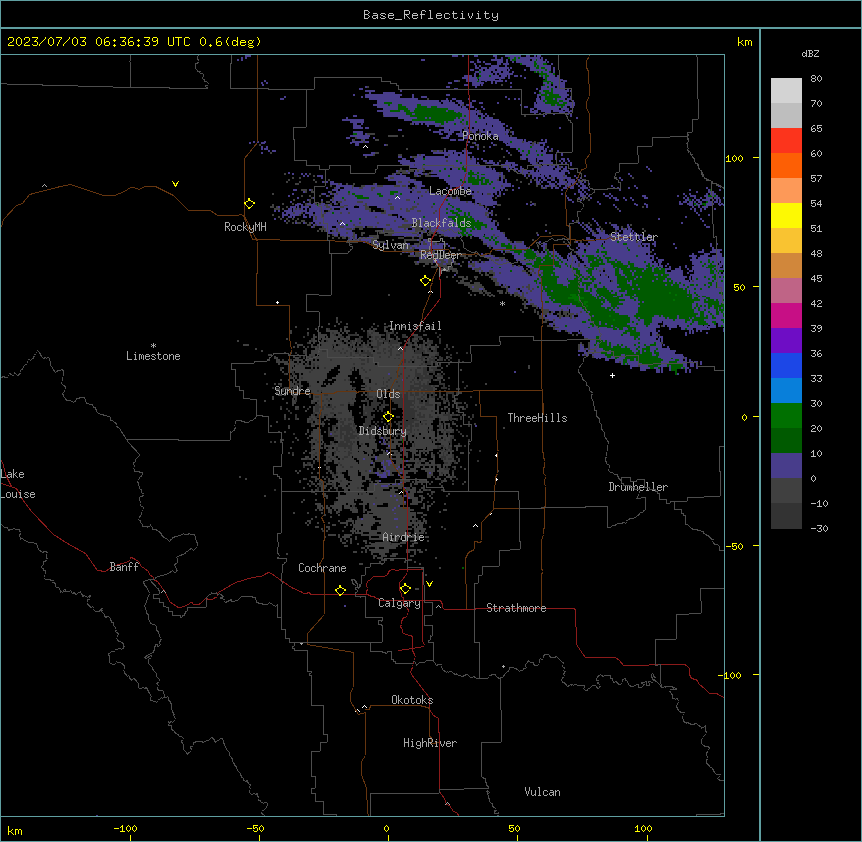The image size is (862, 842).
Task: Click the yellow diamond marker below RedDeer
Action: click(x=426, y=281)
